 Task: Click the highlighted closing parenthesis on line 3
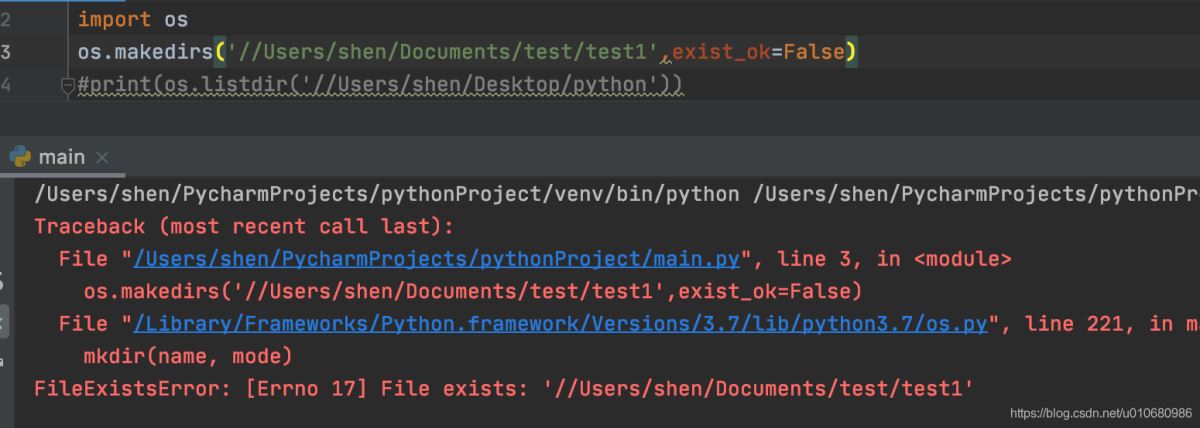point(850,52)
